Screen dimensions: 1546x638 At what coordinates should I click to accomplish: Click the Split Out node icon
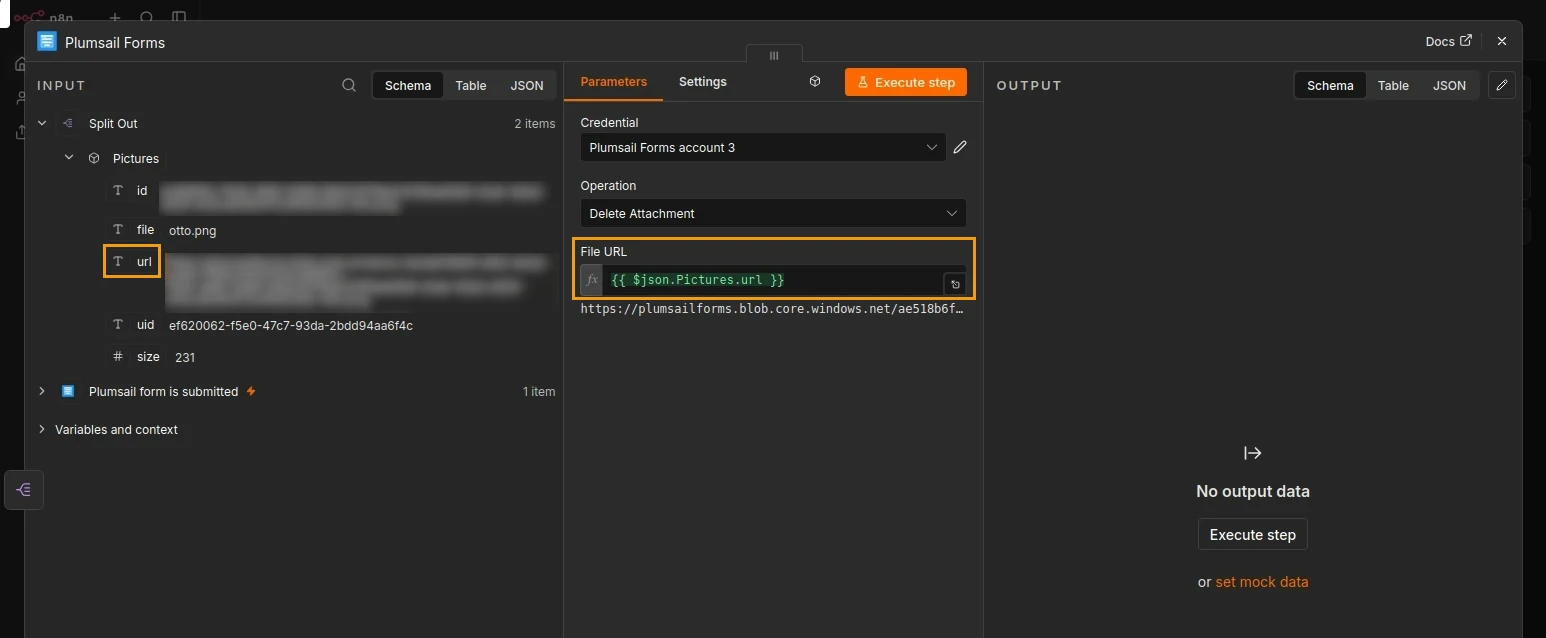pos(68,123)
